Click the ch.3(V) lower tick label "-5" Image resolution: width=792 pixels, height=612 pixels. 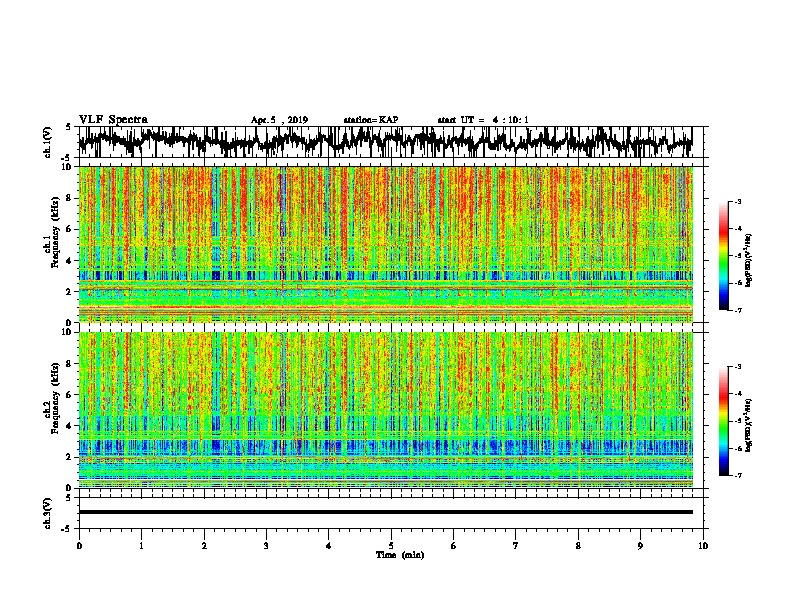point(67,529)
